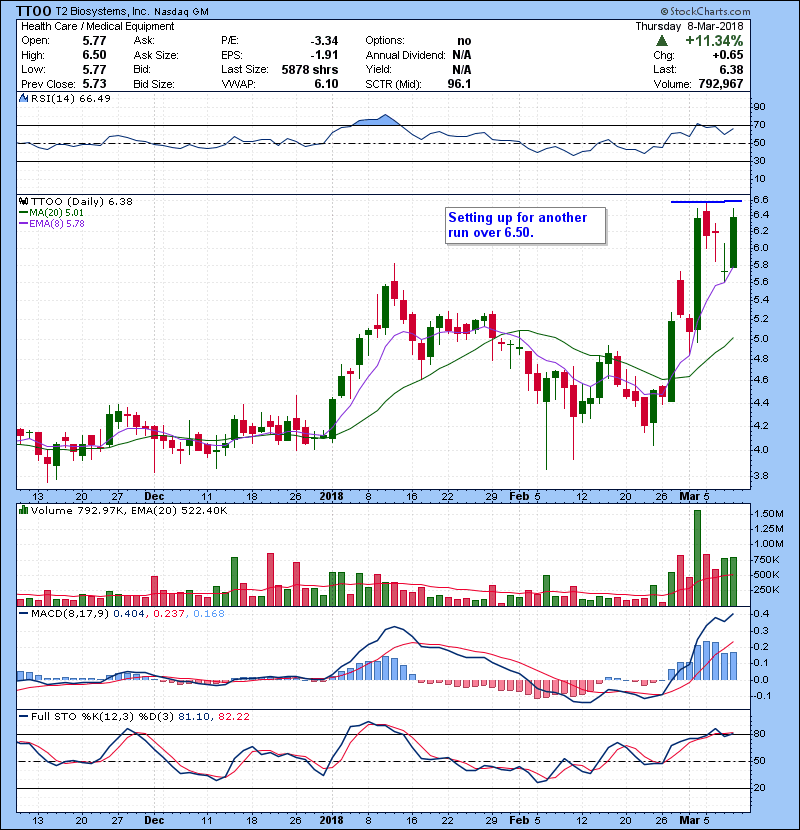Viewport: 800px width, 830px height.
Task: Click the EPS value -1.91
Action: pos(325,55)
